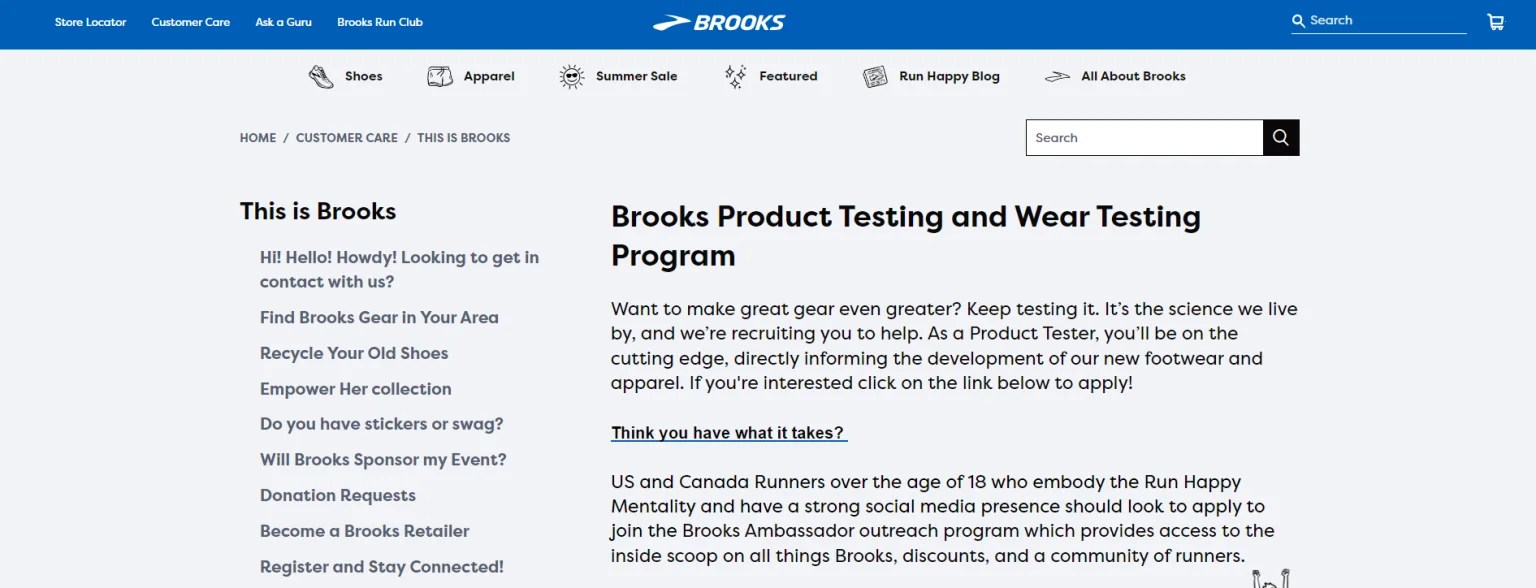Open Summer Sale via the sun icon

(x=570, y=75)
